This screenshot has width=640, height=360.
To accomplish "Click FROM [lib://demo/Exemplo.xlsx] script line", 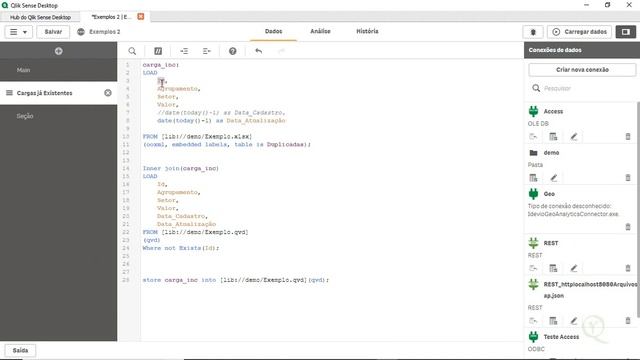I will [x=197, y=136].
